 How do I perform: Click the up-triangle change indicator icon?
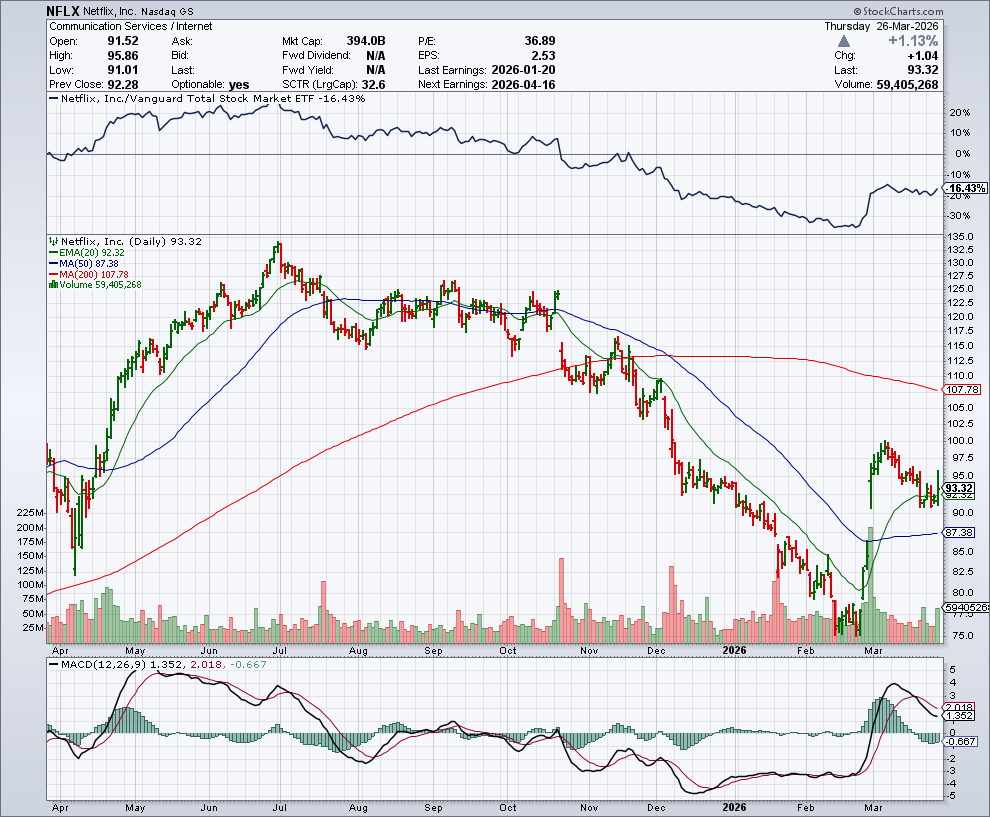coord(844,41)
